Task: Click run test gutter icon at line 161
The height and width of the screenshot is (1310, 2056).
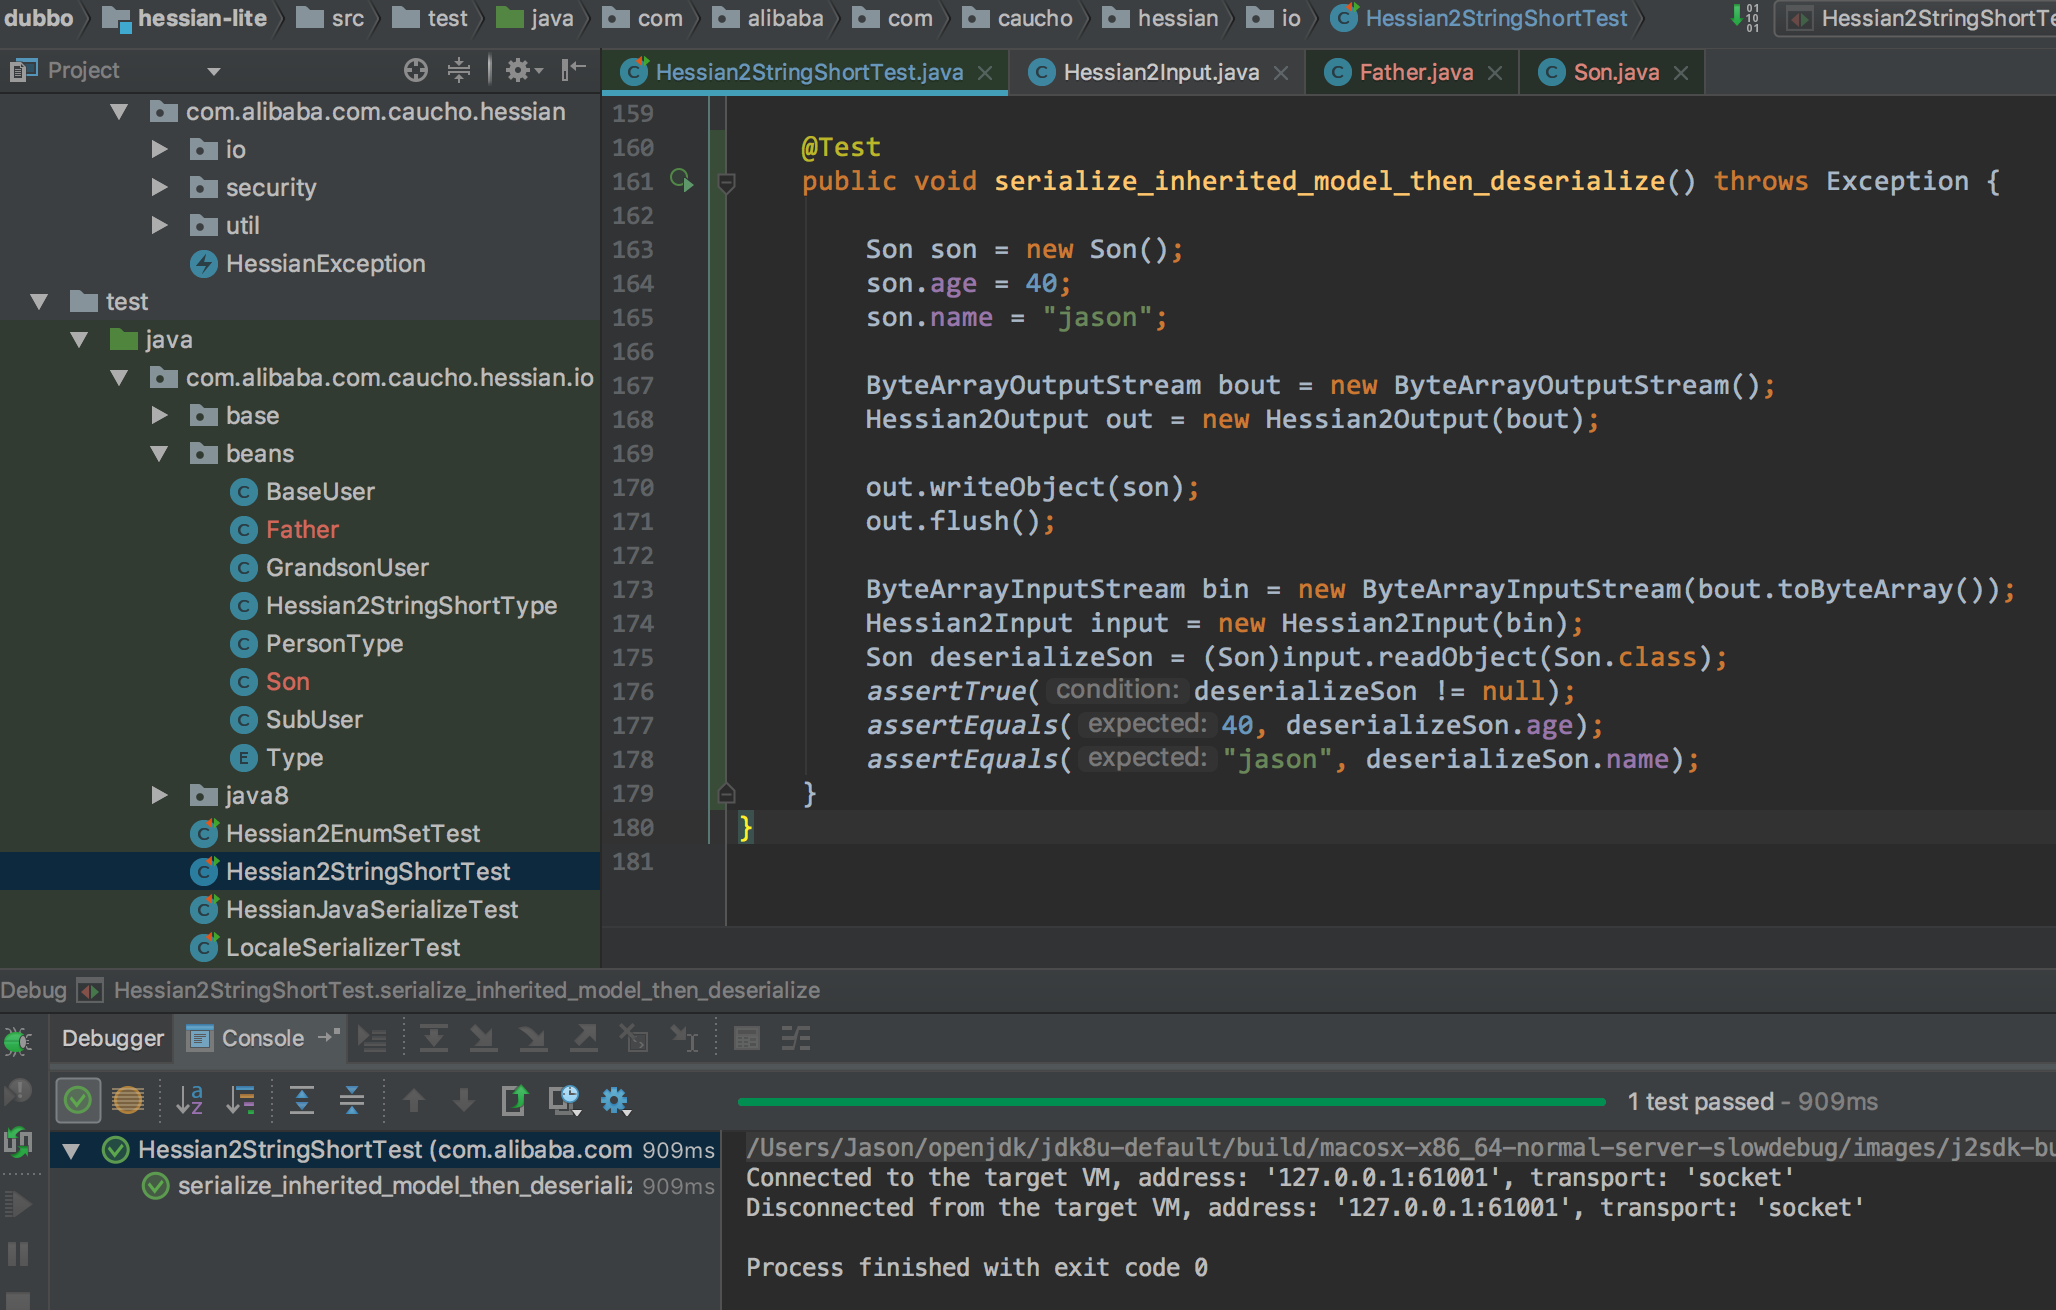Action: [x=682, y=180]
